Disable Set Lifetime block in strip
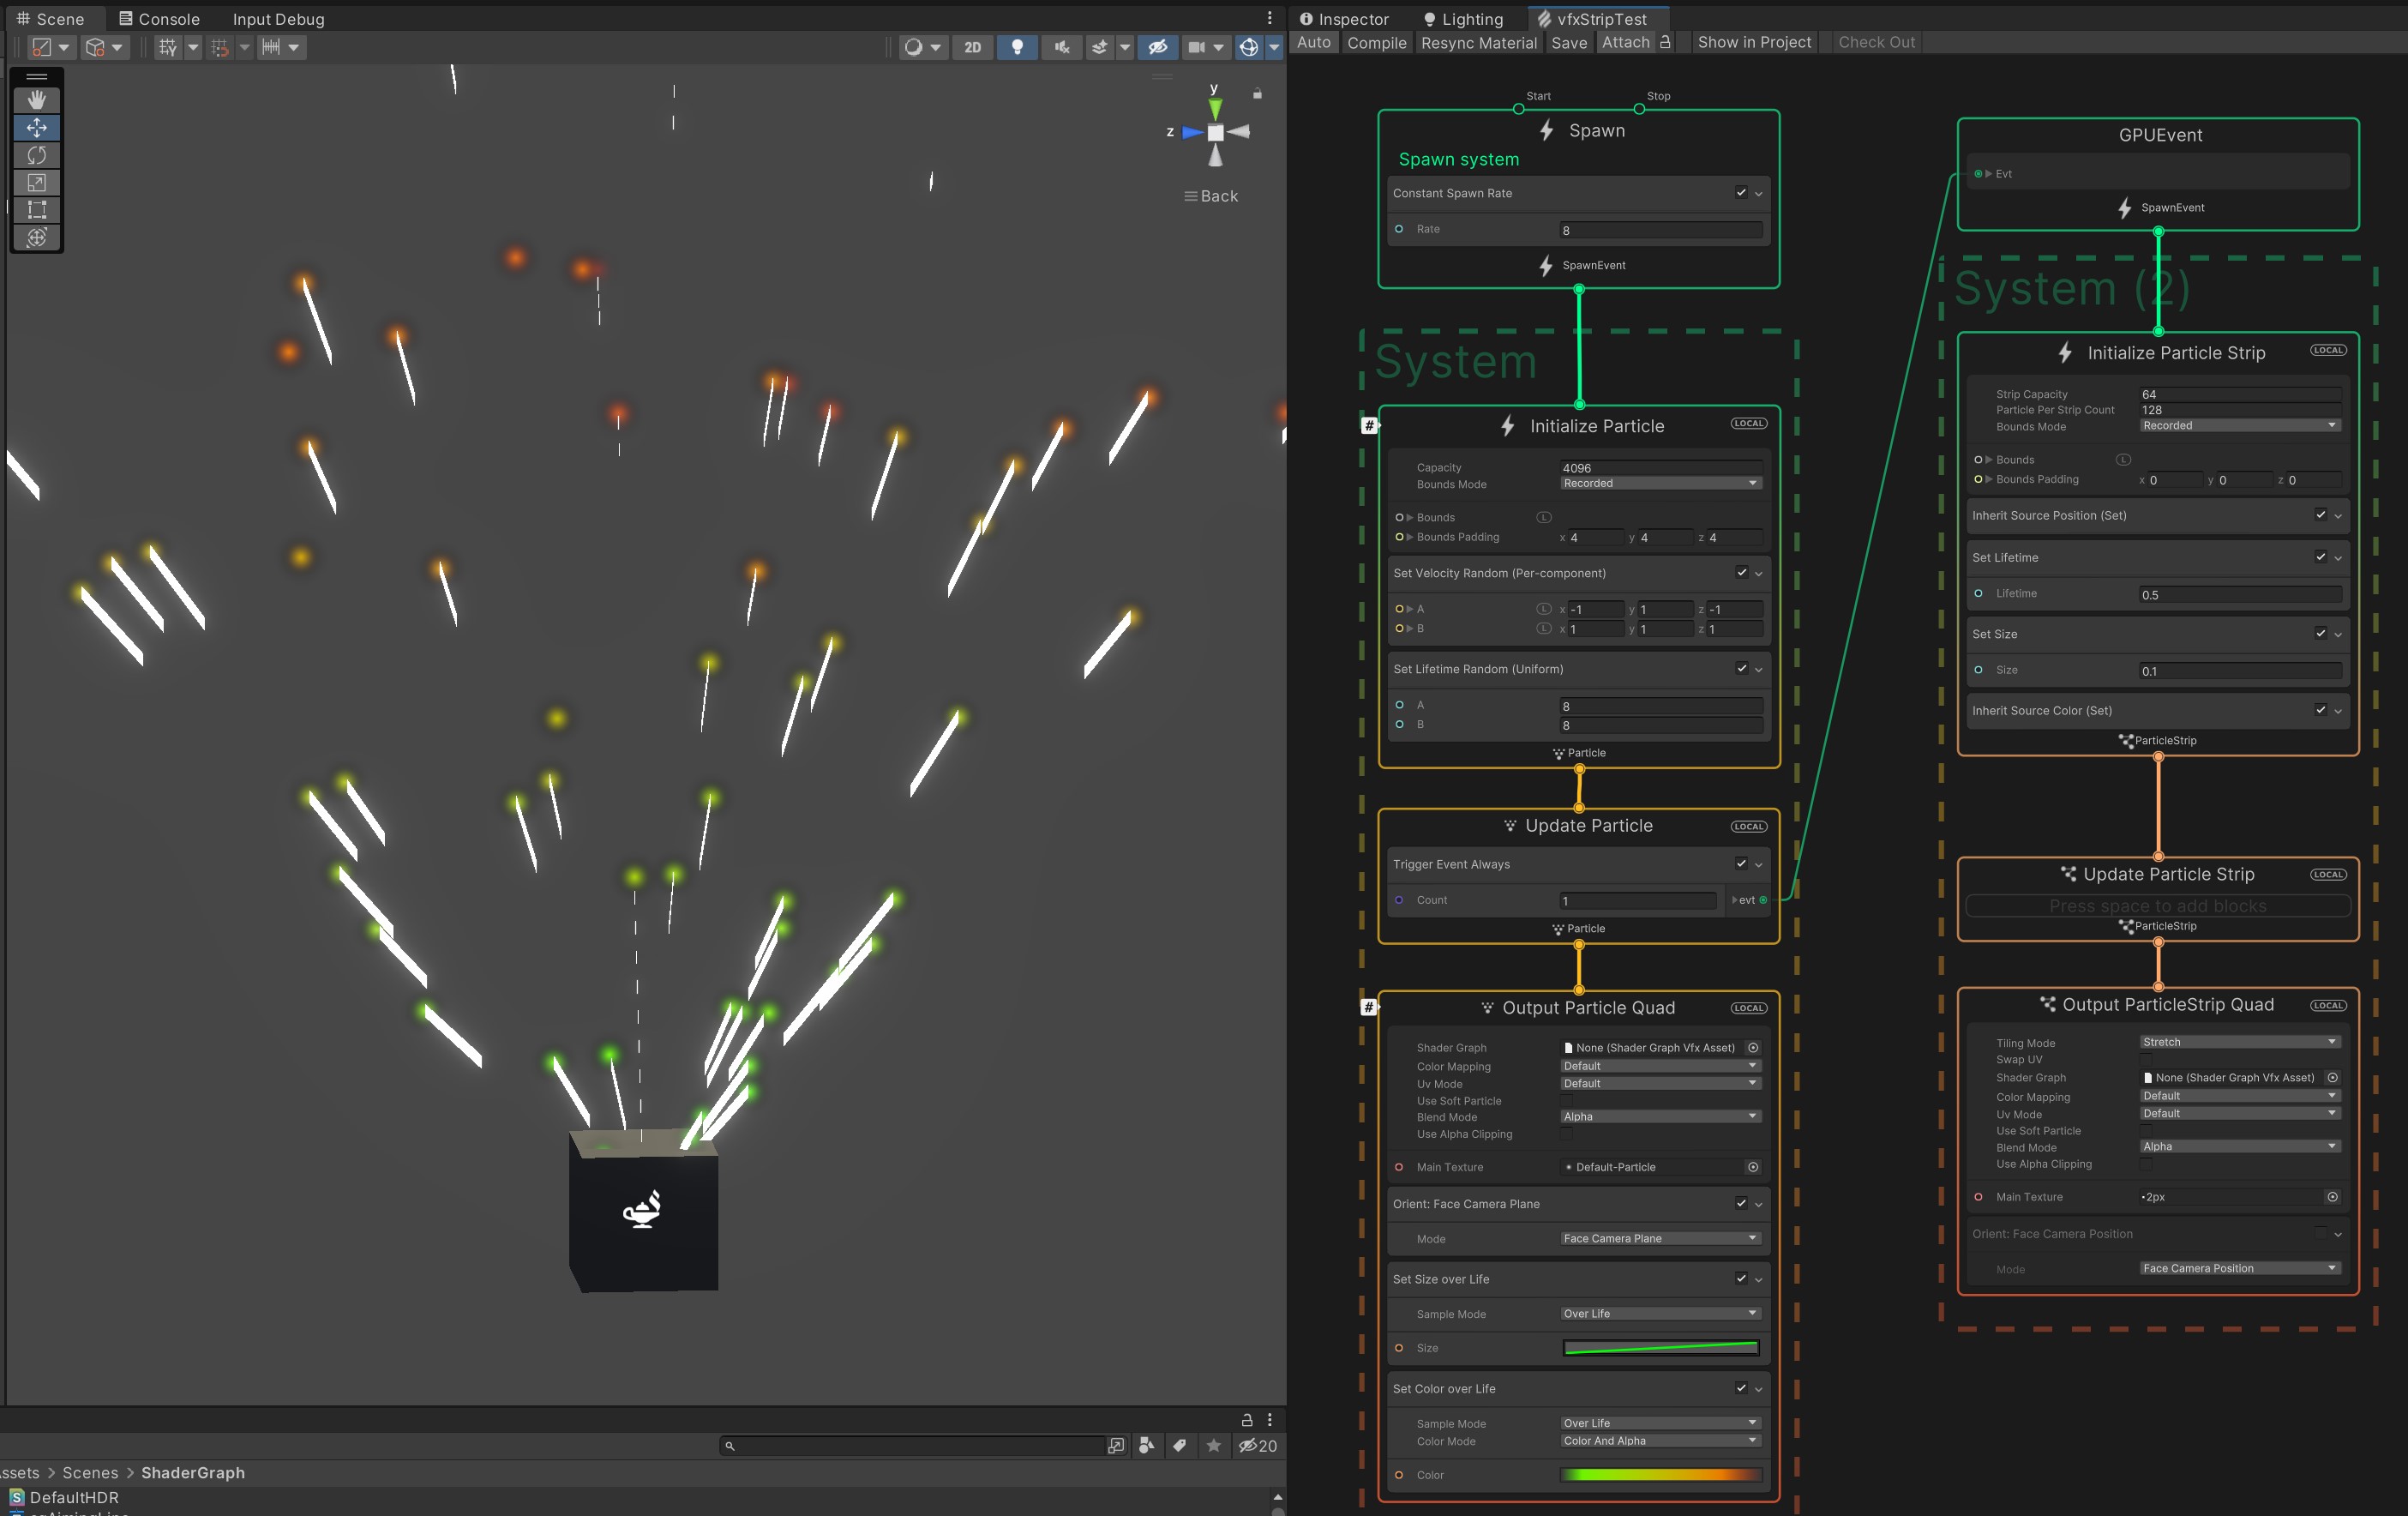Viewport: 2408px width, 1516px height. (2320, 557)
